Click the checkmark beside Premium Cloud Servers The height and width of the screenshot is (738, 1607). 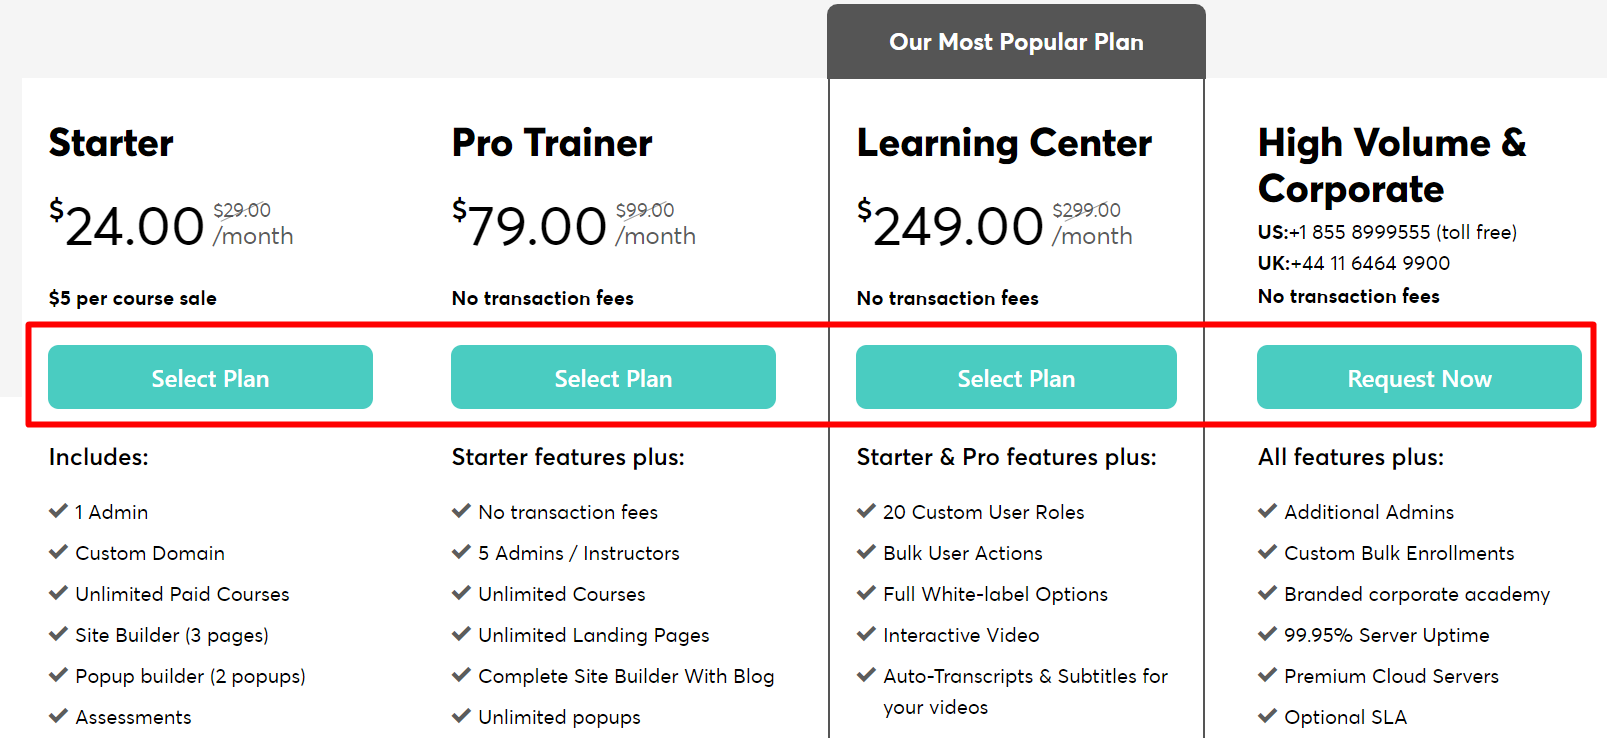[1267, 675]
